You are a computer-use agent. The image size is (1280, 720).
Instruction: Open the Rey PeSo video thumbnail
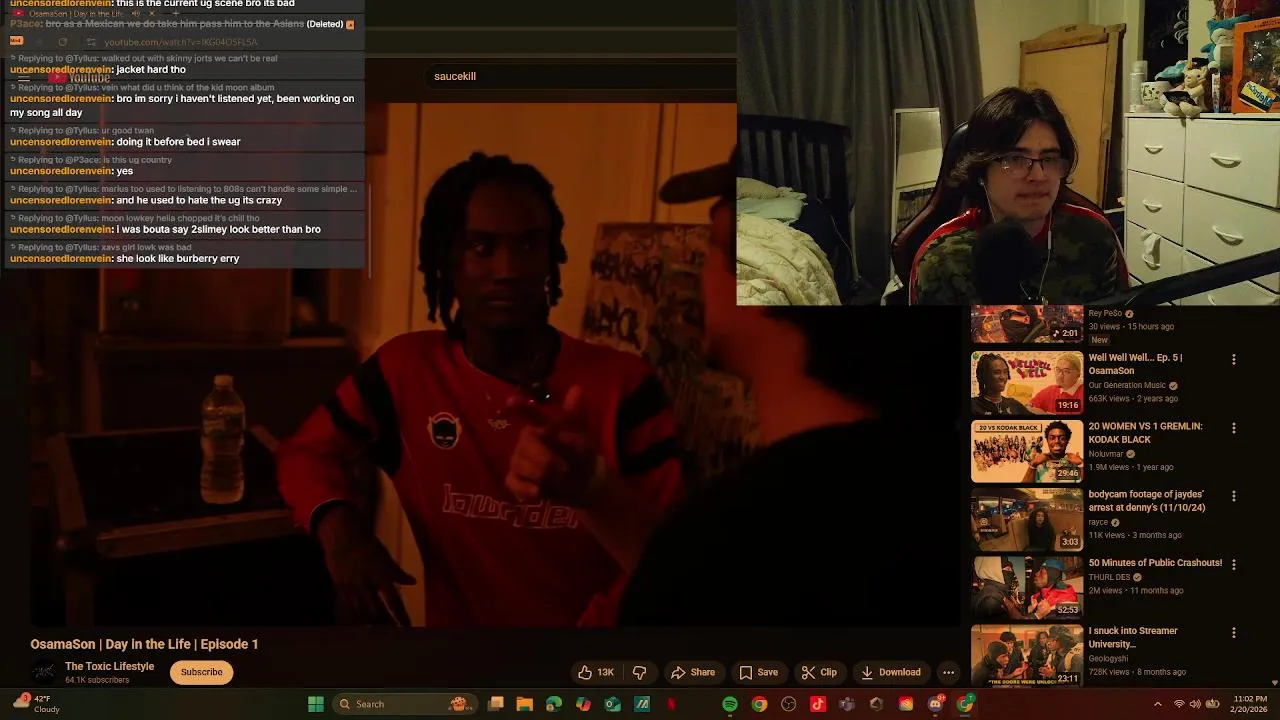point(1027,324)
